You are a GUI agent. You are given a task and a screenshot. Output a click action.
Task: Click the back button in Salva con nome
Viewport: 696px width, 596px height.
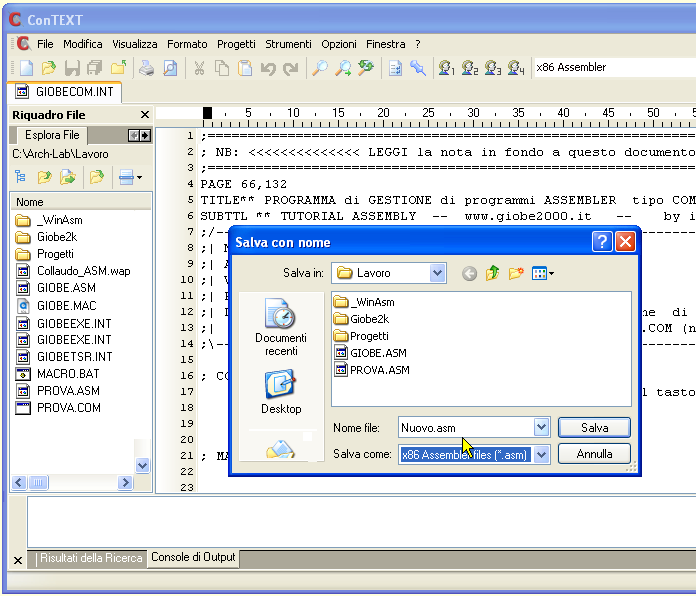[x=469, y=273]
